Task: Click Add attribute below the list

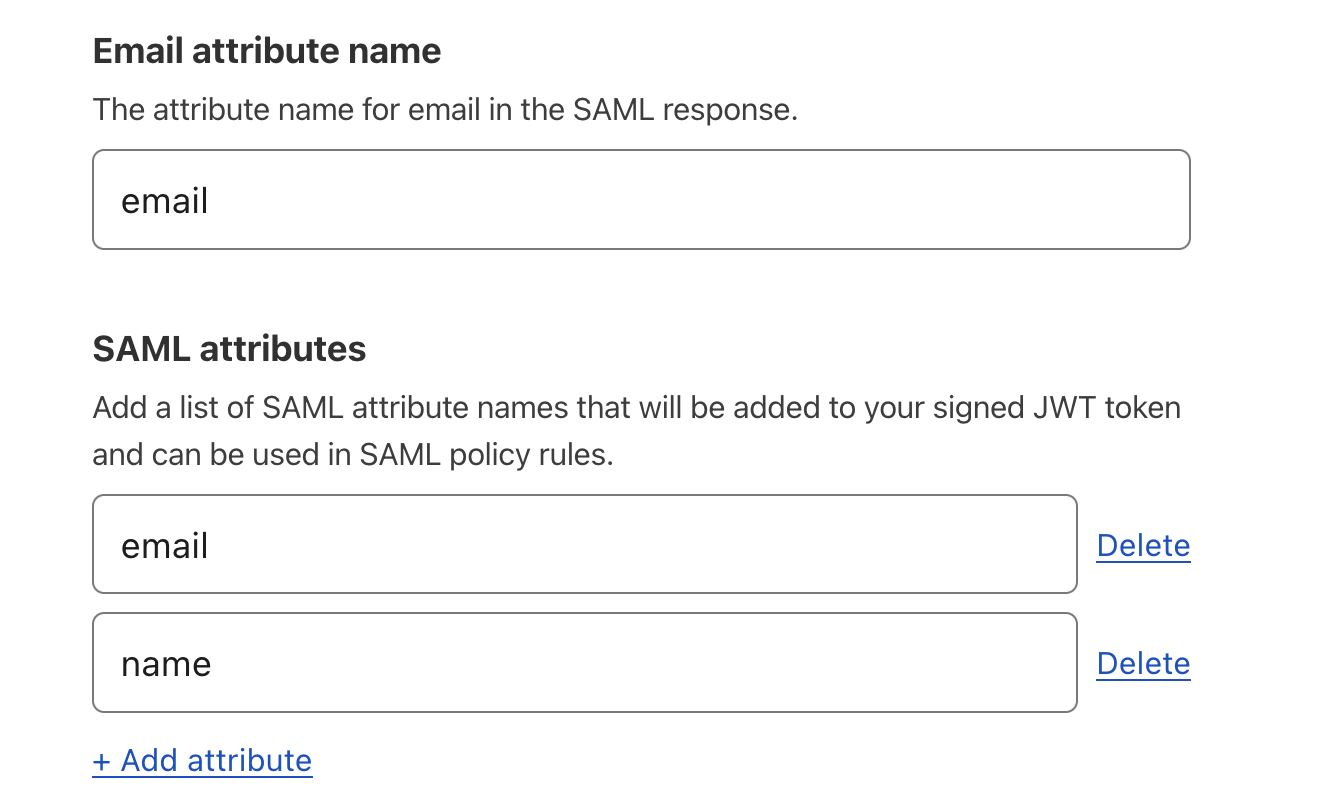Action: tap(202, 760)
